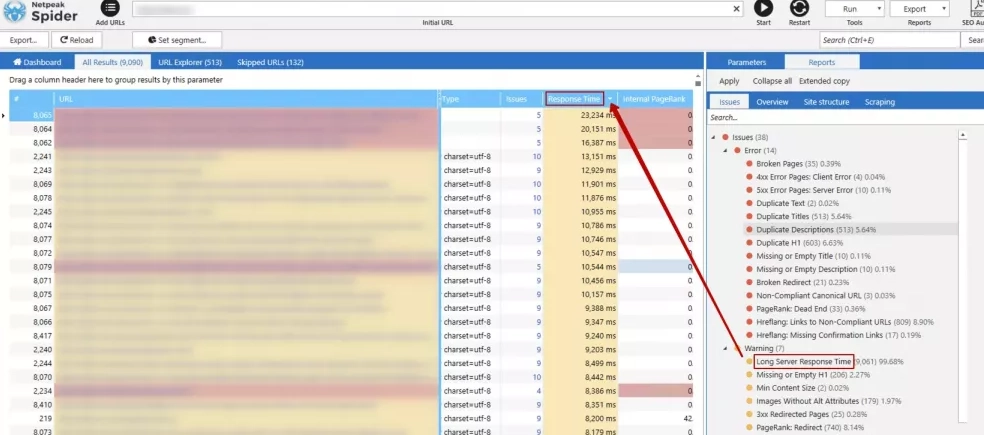Select the Issues sub-tab
Viewport: 984px width, 435px height.
tap(729, 102)
